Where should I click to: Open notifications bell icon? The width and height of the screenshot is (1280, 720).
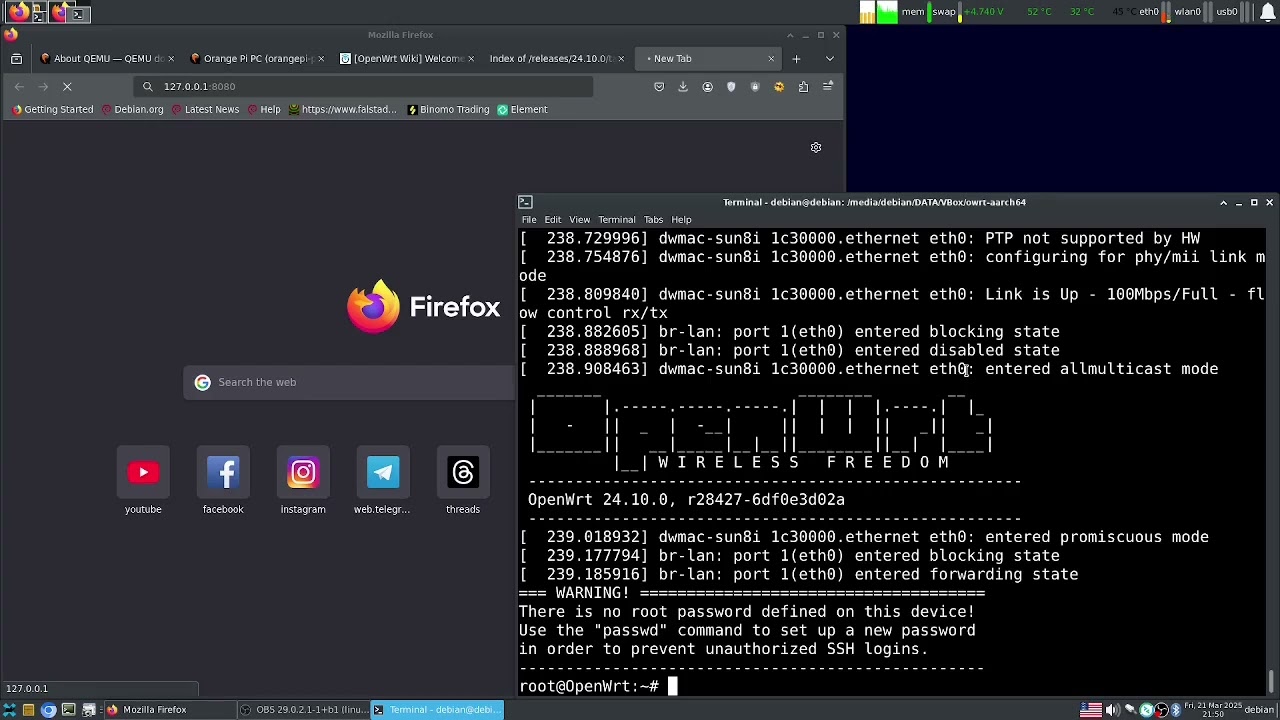(x=1267, y=12)
